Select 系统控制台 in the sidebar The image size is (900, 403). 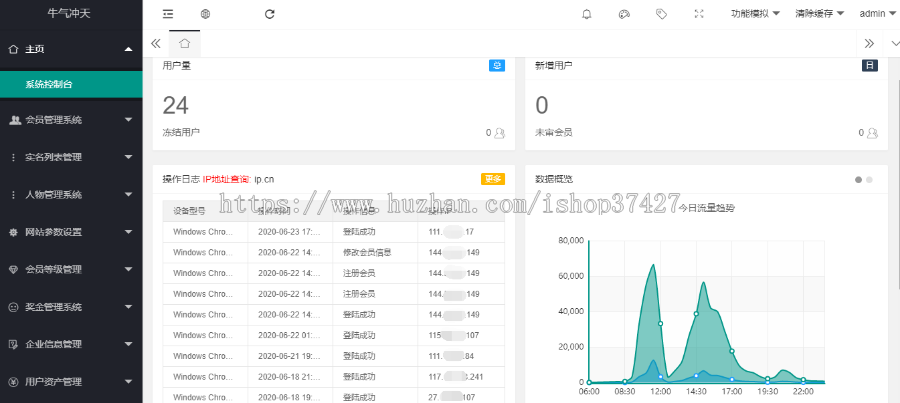(70, 85)
